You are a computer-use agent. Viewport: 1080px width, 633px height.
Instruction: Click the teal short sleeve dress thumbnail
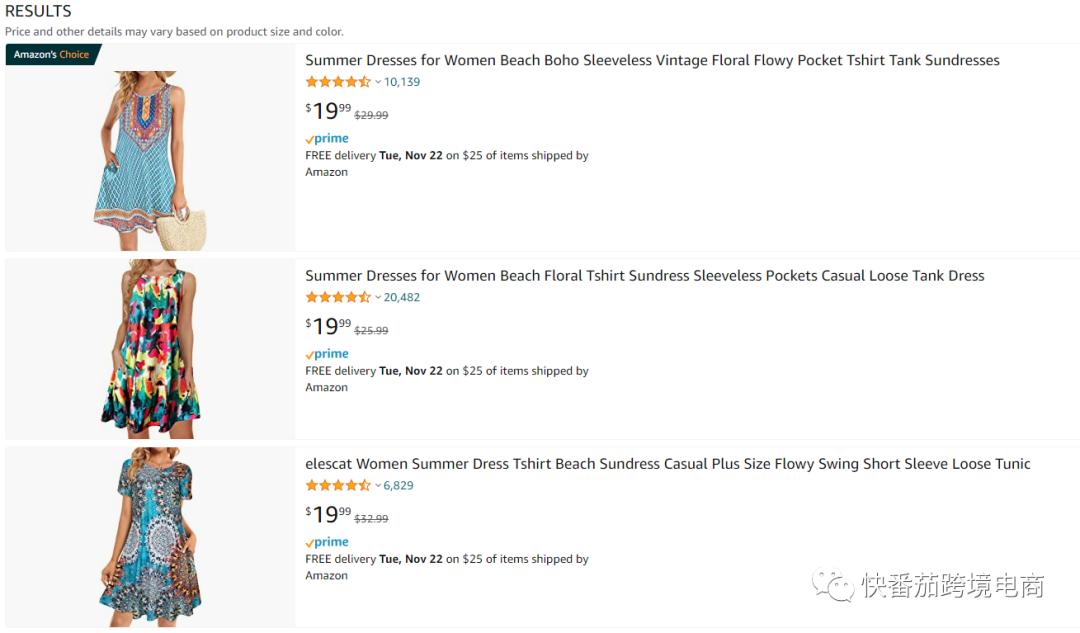[150, 536]
